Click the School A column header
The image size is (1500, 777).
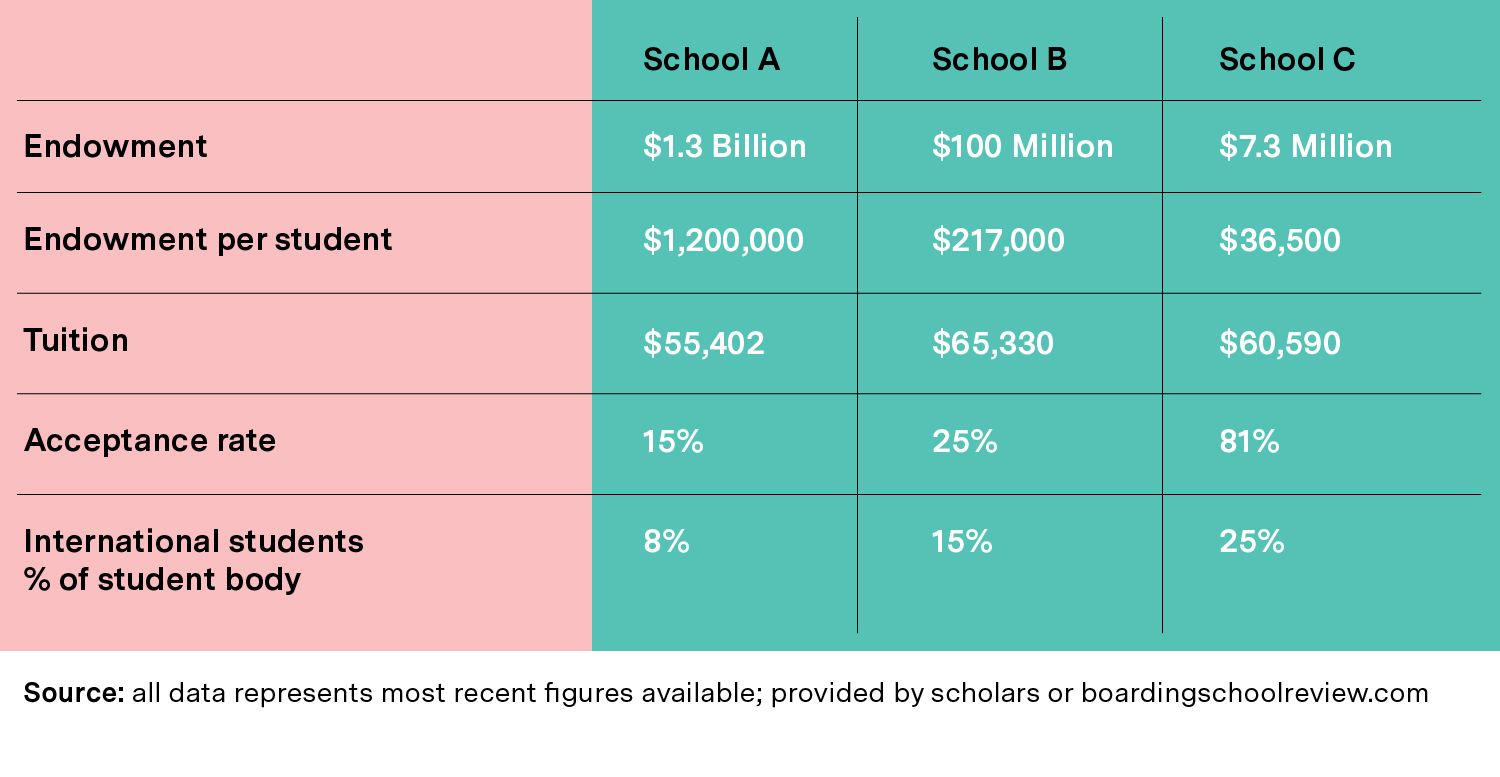coord(711,60)
